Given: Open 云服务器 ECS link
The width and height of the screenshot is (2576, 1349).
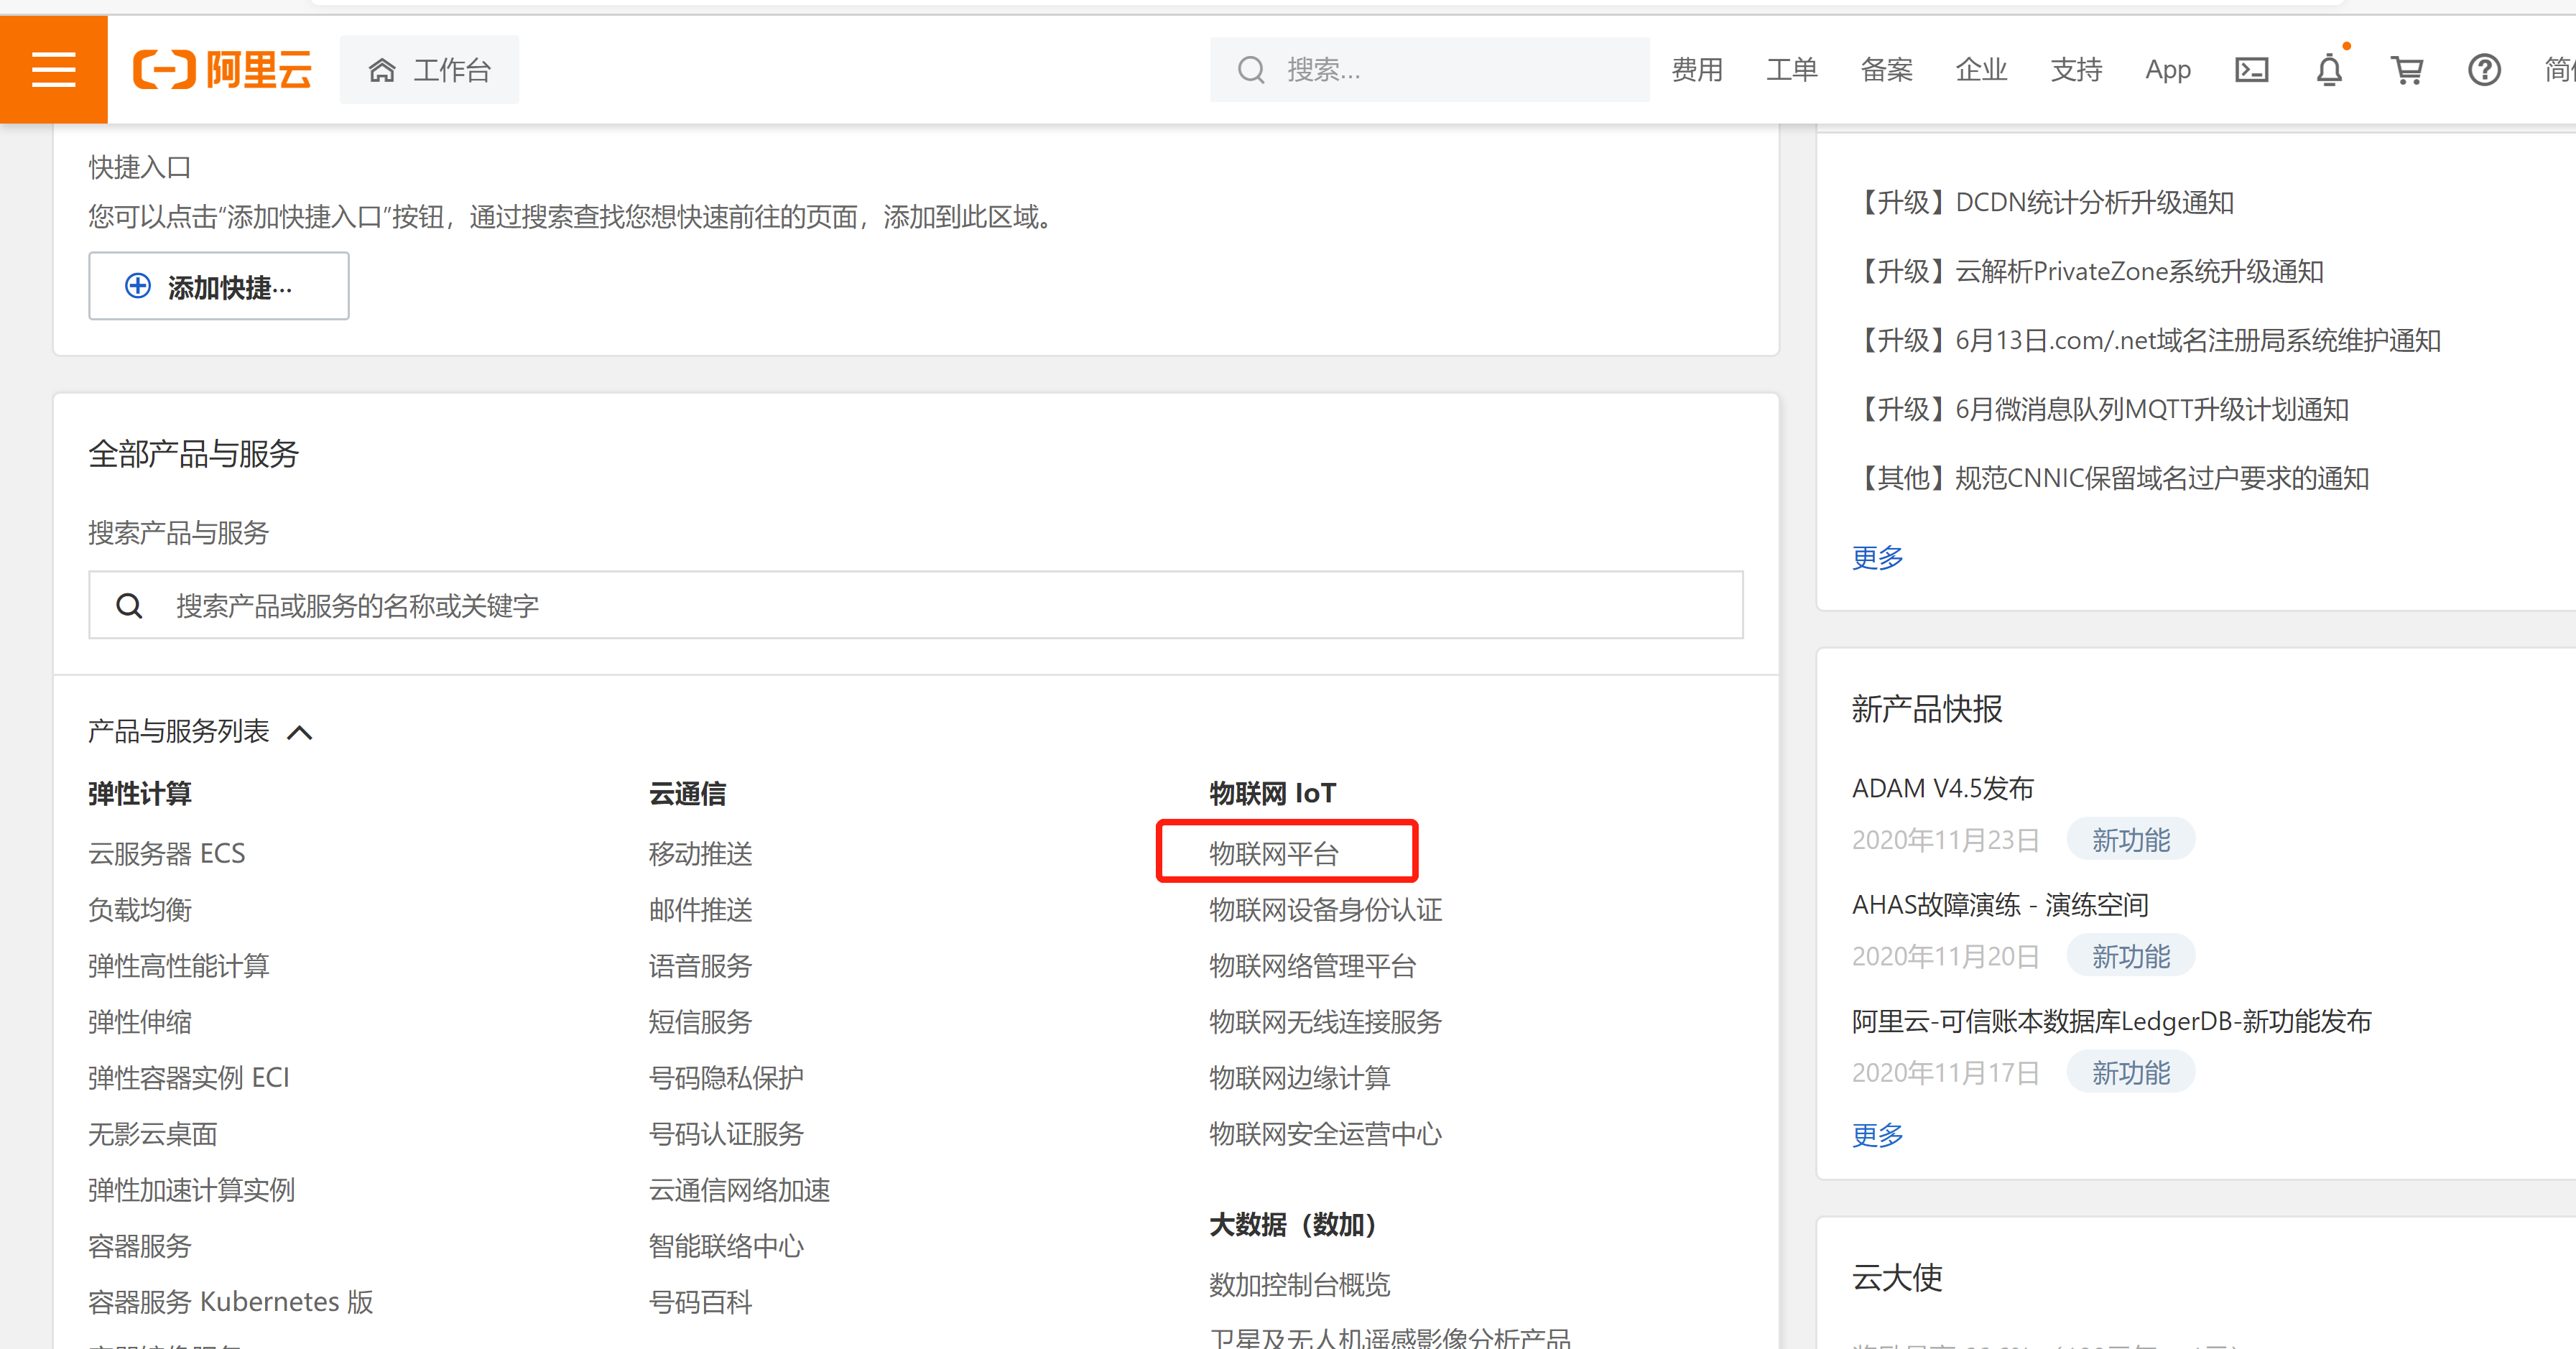Looking at the screenshot, I should (166, 853).
